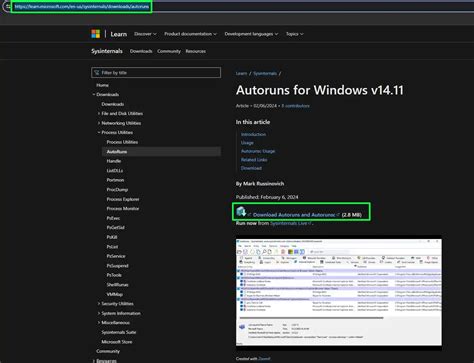
Task: Jump to Introduction section link
Action: (253, 134)
